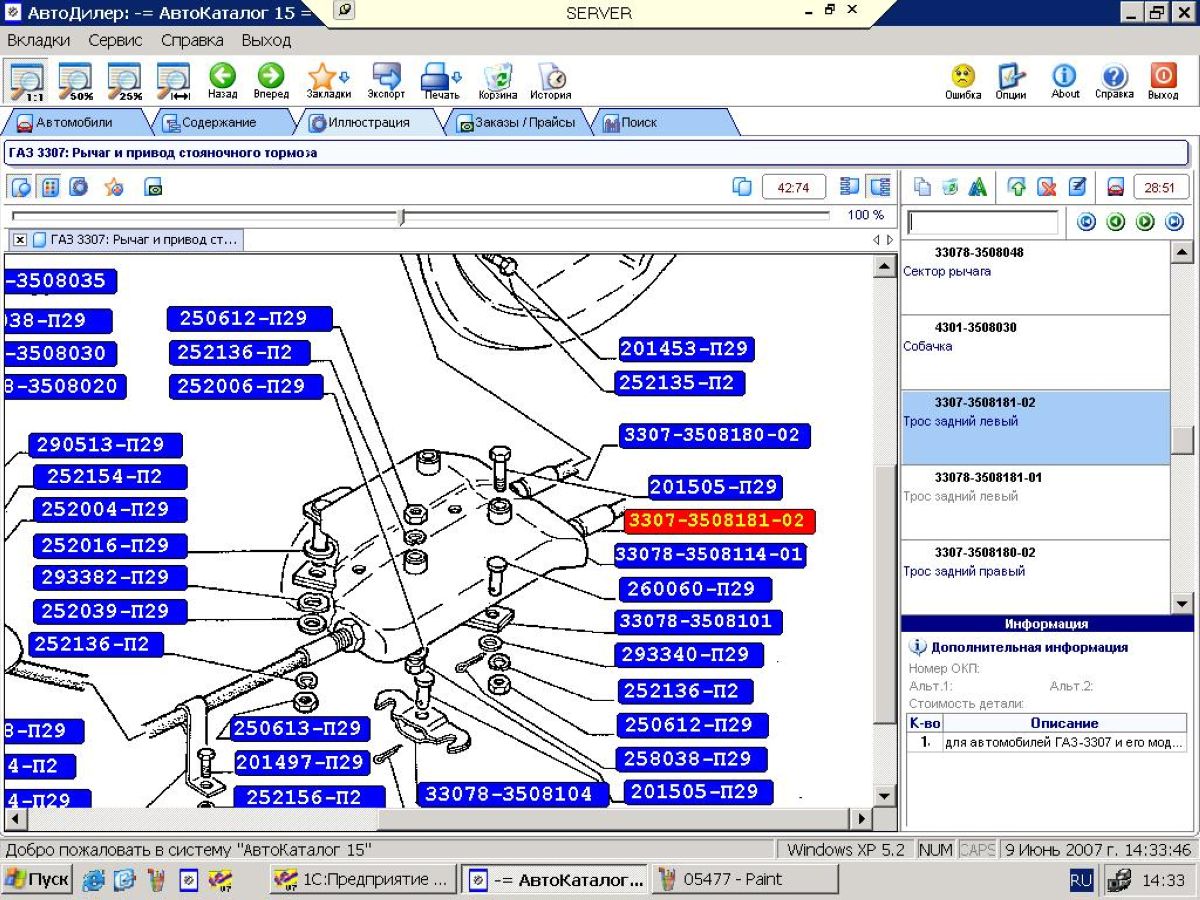Open the Справка help icon
The height and width of the screenshot is (900, 1200).
pos(1114,81)
